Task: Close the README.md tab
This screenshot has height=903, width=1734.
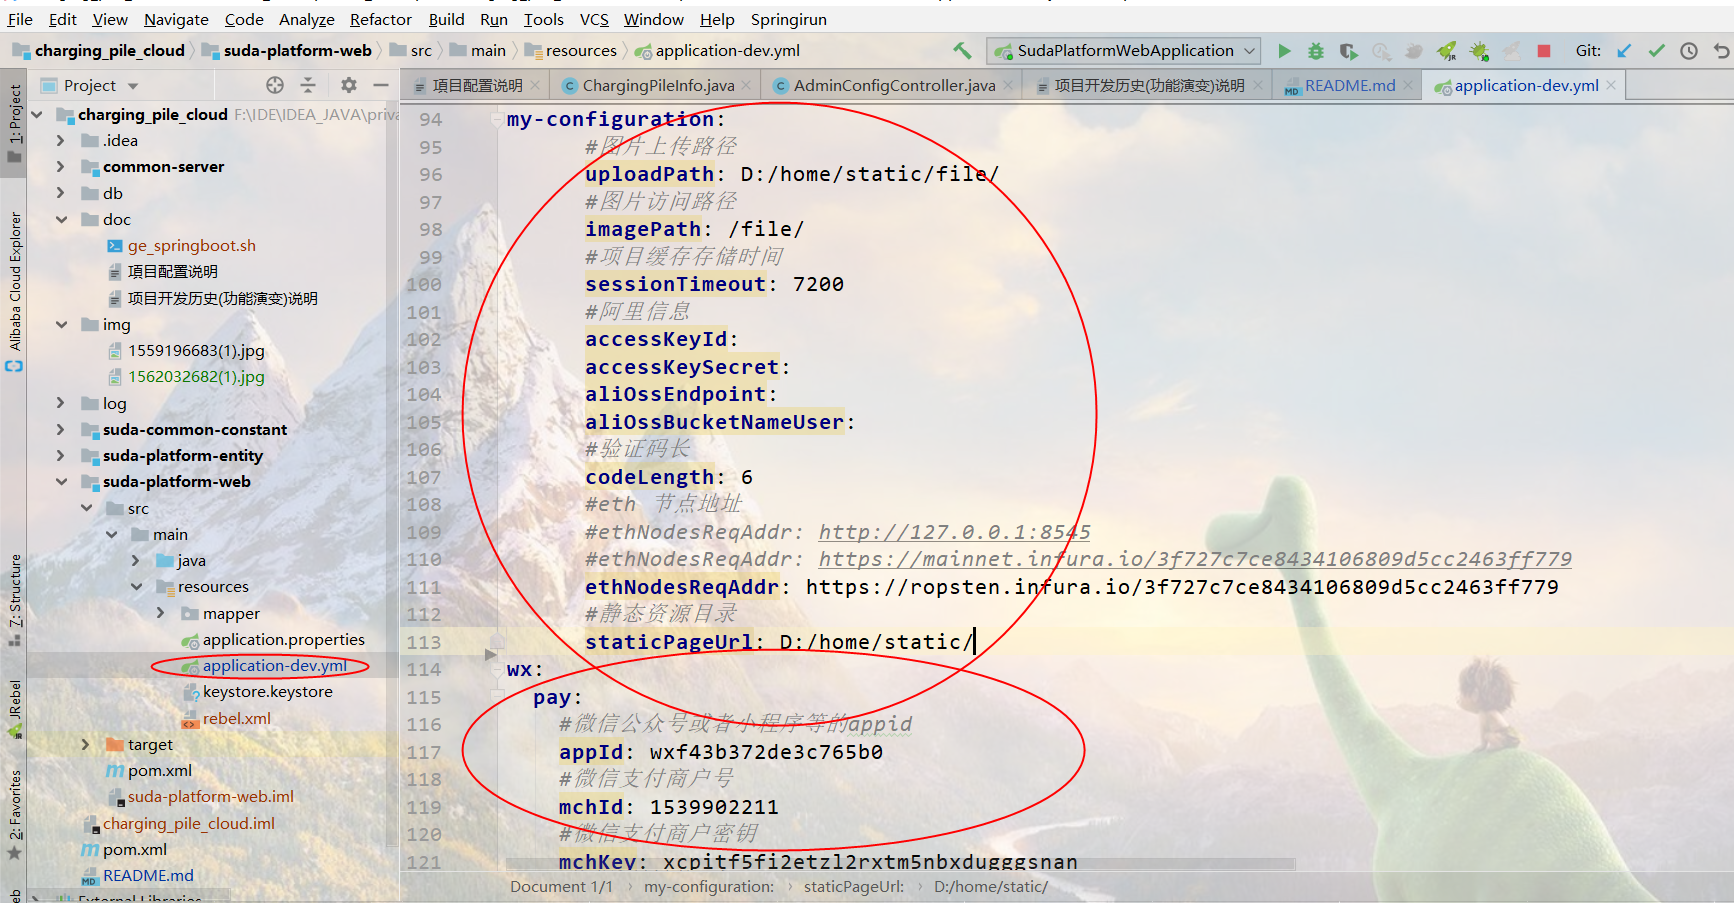Action: tap(1408, 86)
